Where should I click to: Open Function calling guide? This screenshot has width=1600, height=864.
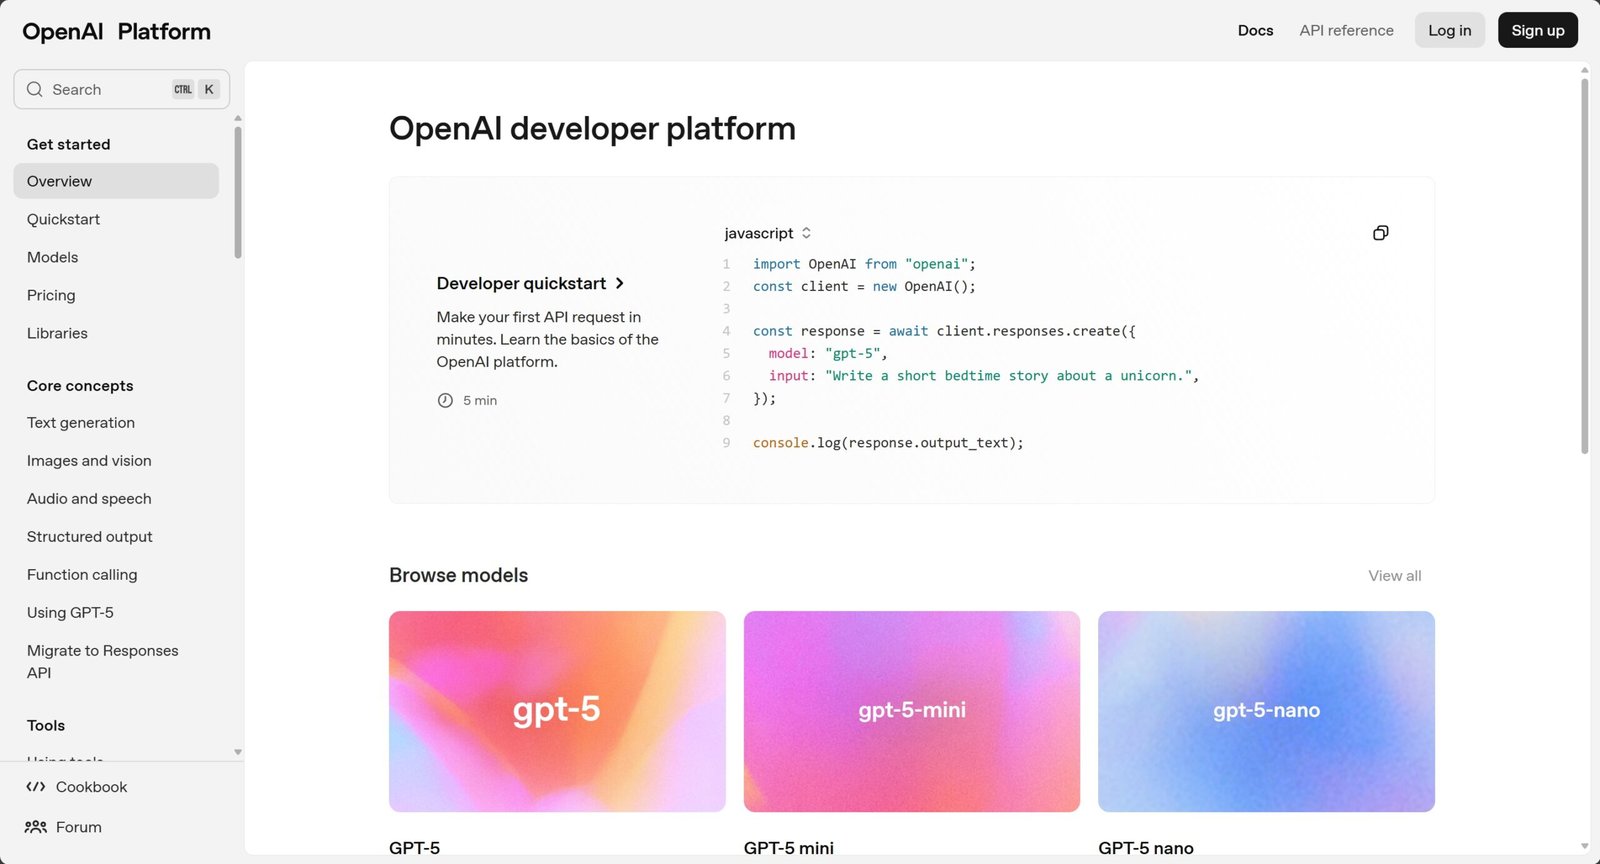coord(82,575)
